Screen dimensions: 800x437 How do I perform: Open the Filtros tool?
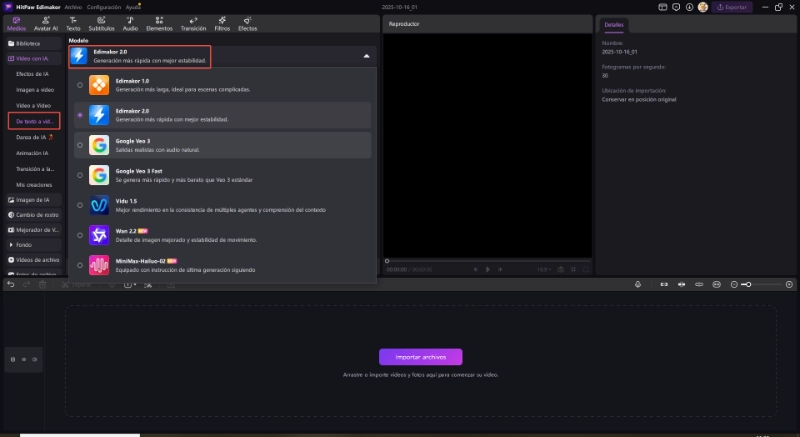[222, 24]
